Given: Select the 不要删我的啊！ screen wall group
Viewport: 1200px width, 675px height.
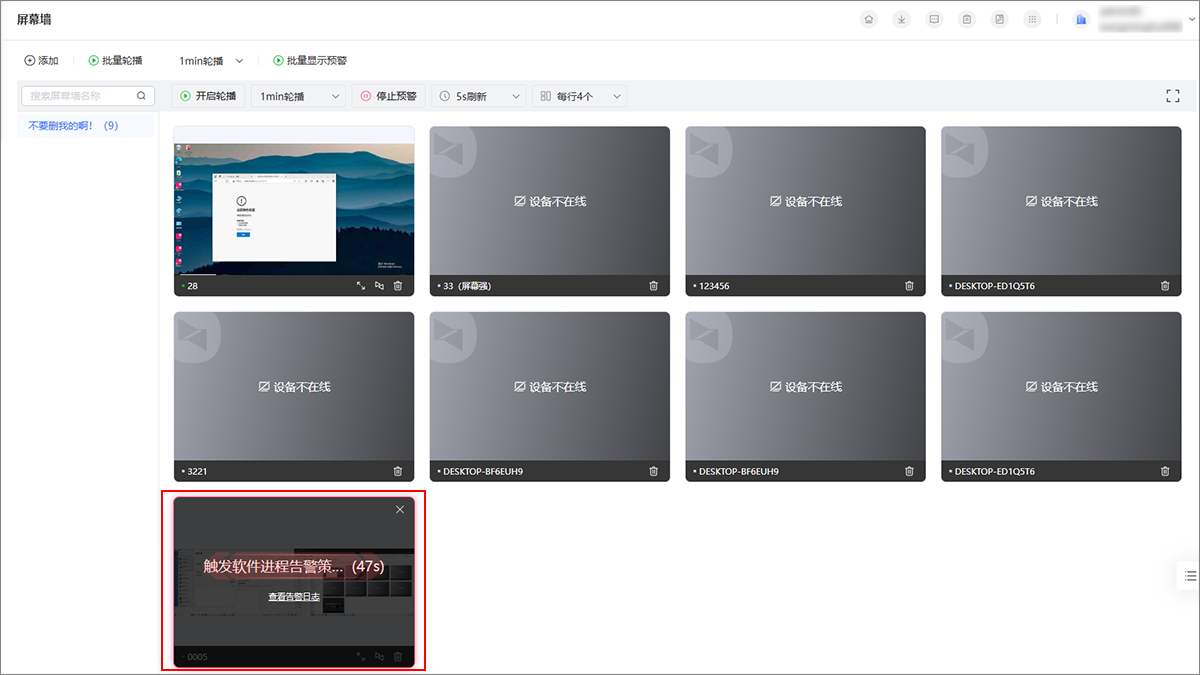Looking at the screenshot, I should 73,126.
